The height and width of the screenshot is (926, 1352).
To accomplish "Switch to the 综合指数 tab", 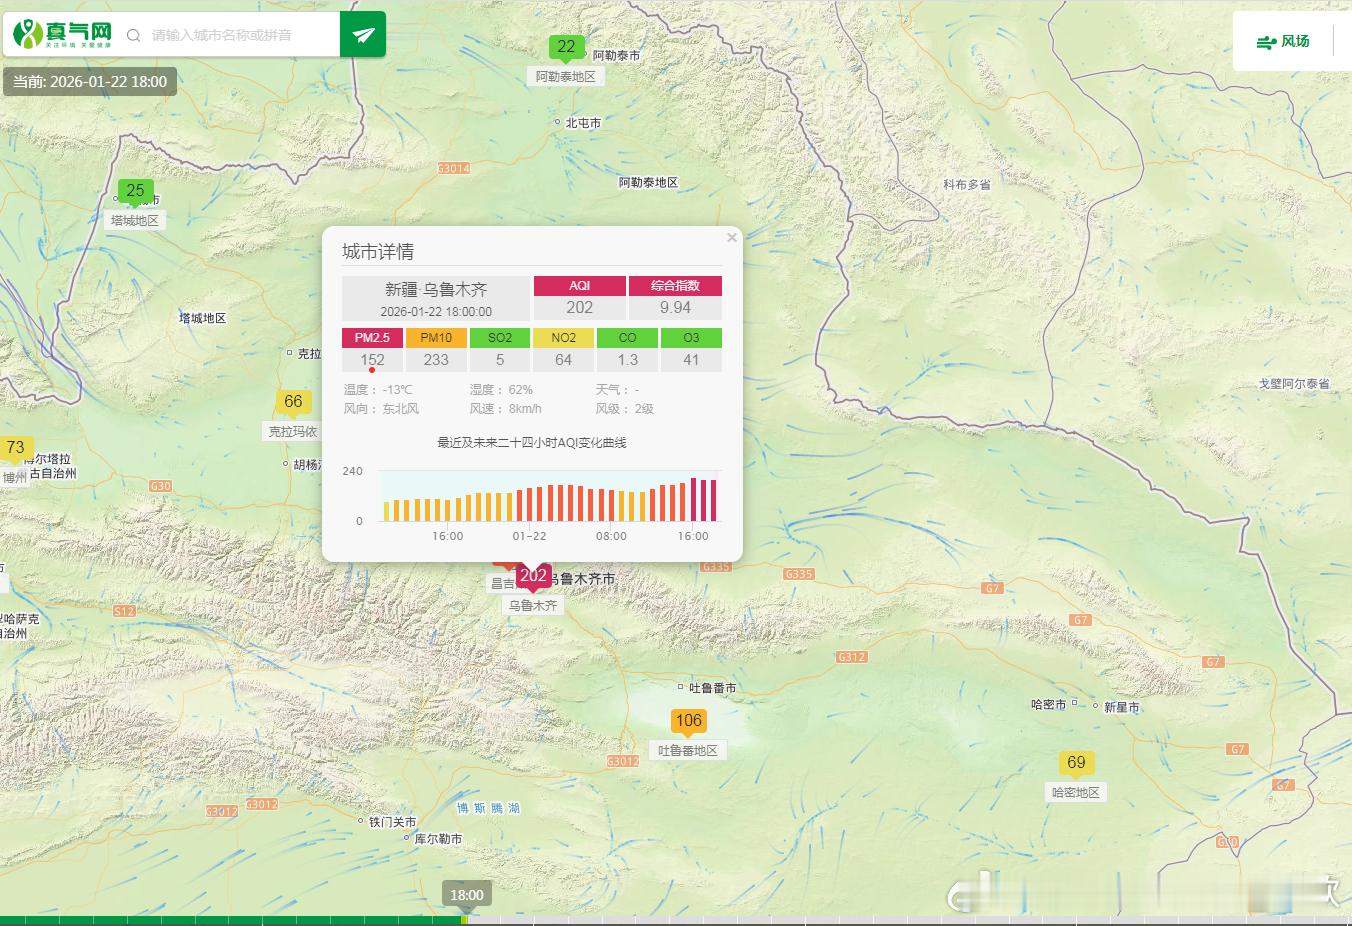I will click(675, 286).
